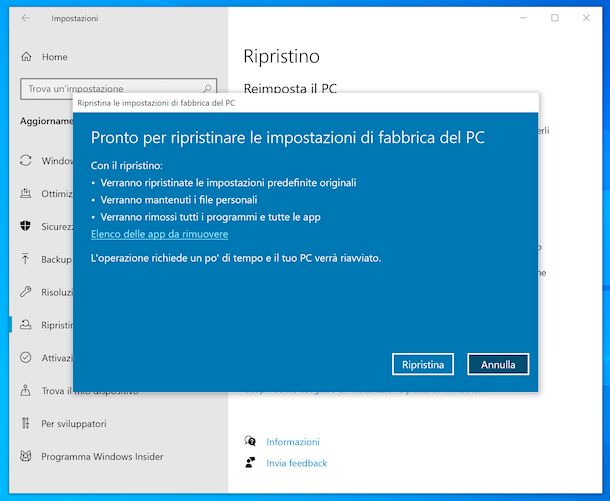Click the Home icon in Settings sidebar
Image resolution: width=610 pixels, height=501 pixels.
(26, 57)
